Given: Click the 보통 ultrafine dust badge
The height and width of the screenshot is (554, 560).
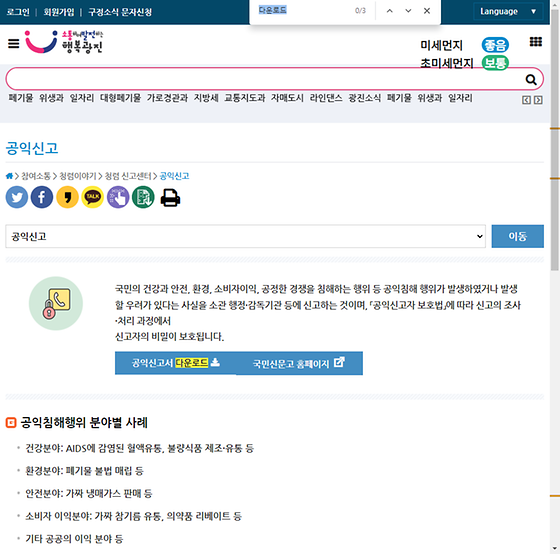Looking at the screenshot, I should [x=495, y=63].
